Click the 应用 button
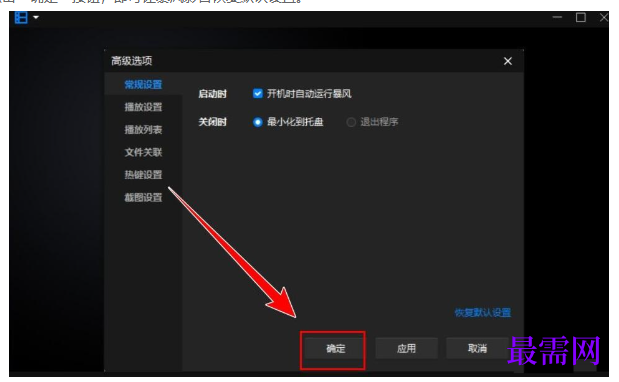Viewport: 619px width, 382px height. [x=406, y=348]
